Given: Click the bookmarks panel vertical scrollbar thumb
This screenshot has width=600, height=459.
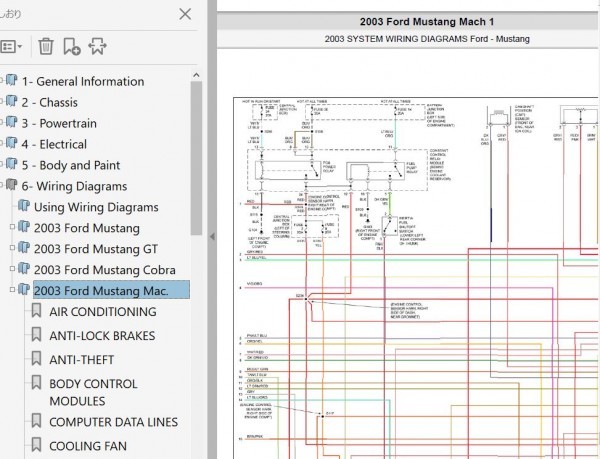Looking at the screenshot, I should point(196,158).
